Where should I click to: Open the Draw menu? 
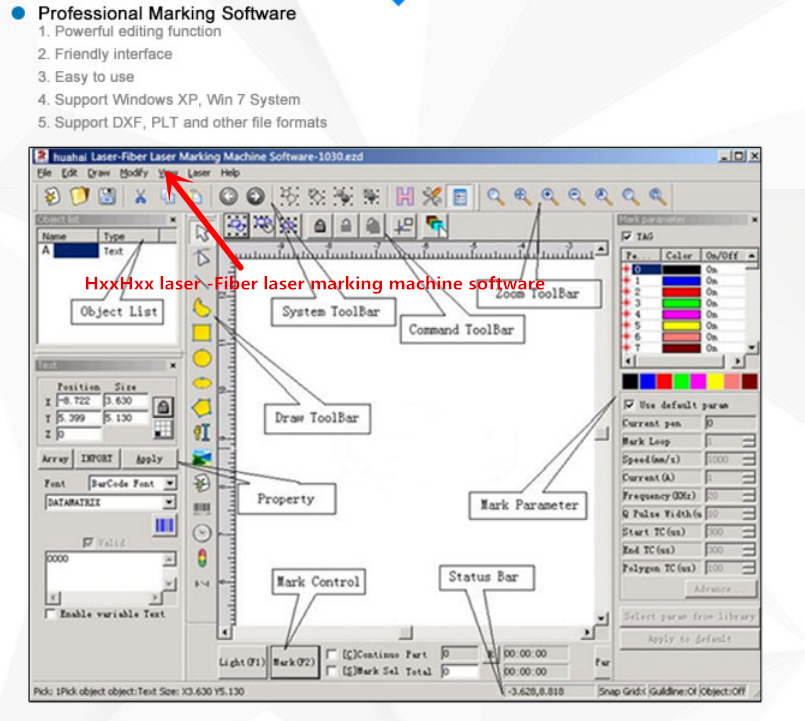click(x=99, y=173)
